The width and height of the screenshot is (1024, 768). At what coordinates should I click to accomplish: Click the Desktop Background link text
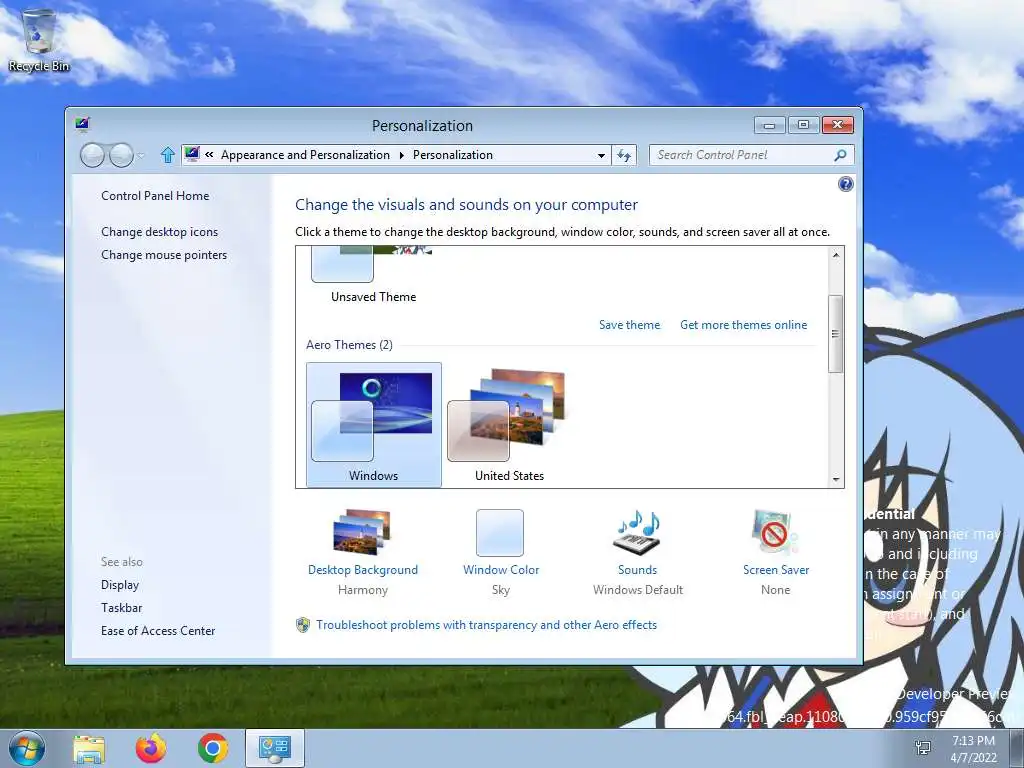click(362, 570)
